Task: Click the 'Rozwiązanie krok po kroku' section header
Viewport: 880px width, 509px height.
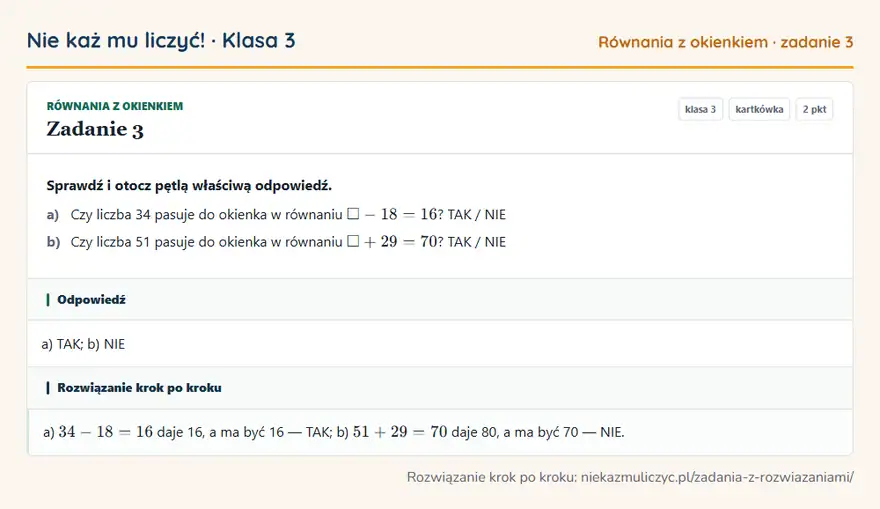Action: (440, 388)
